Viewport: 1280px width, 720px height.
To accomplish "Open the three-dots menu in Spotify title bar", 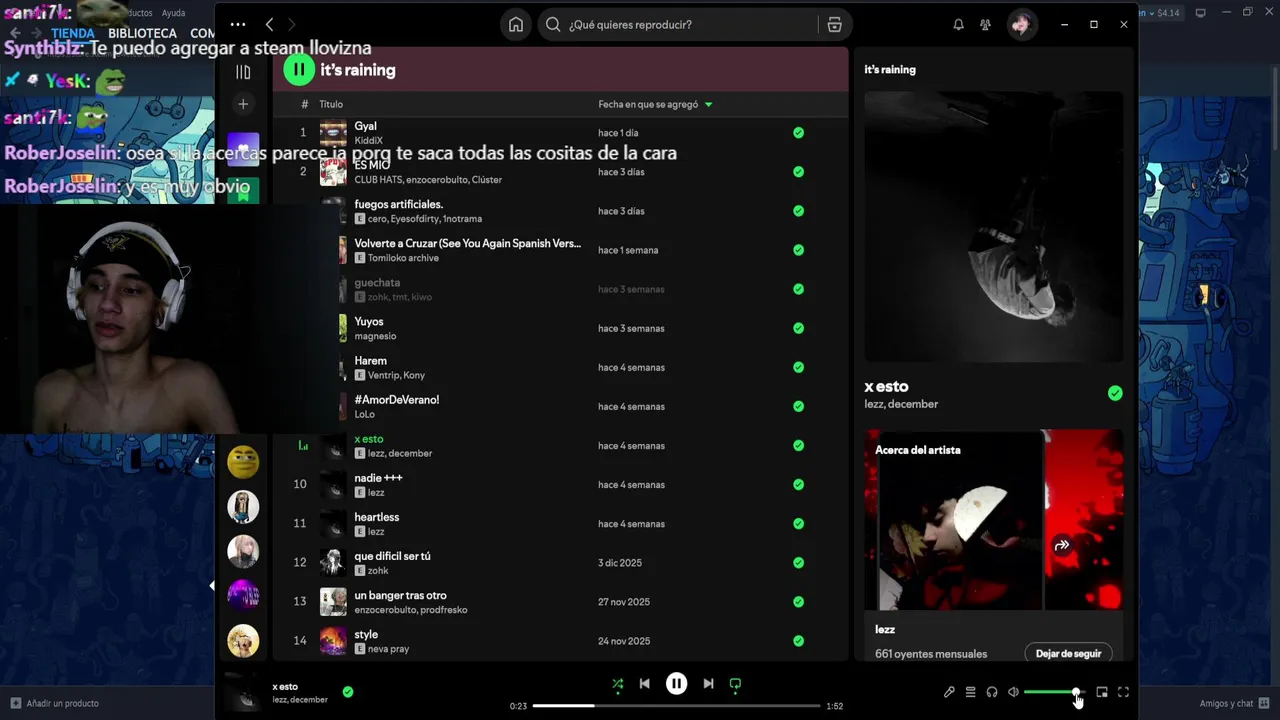I will click(x=237, y=24).
